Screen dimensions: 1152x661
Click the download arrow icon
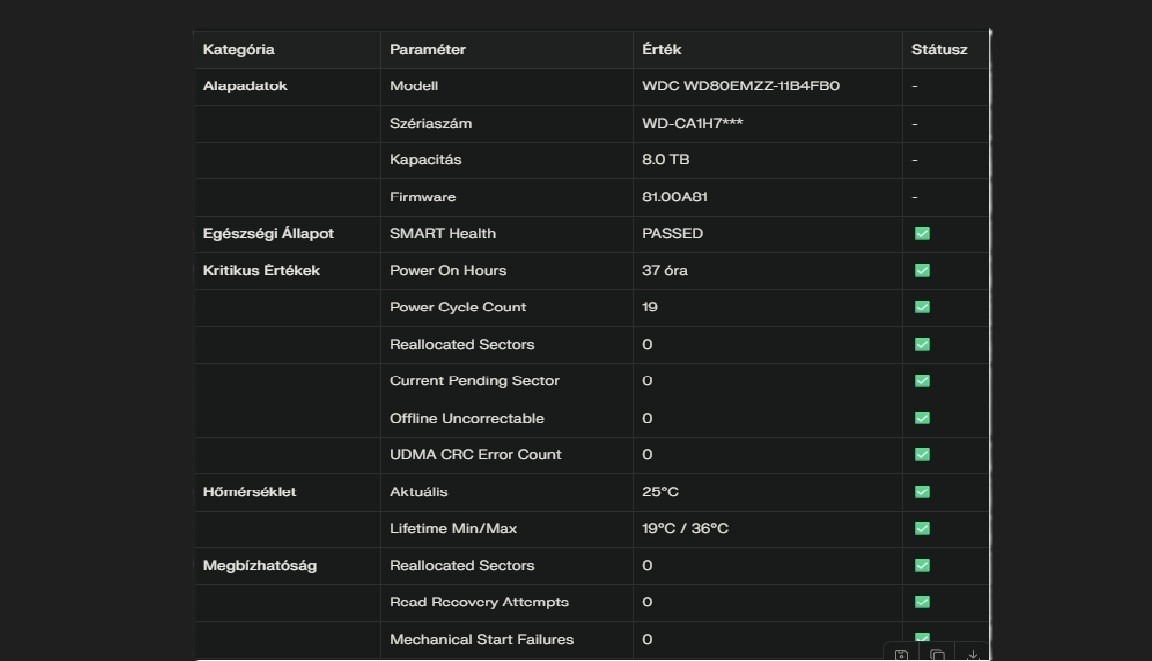coord(972,655)
